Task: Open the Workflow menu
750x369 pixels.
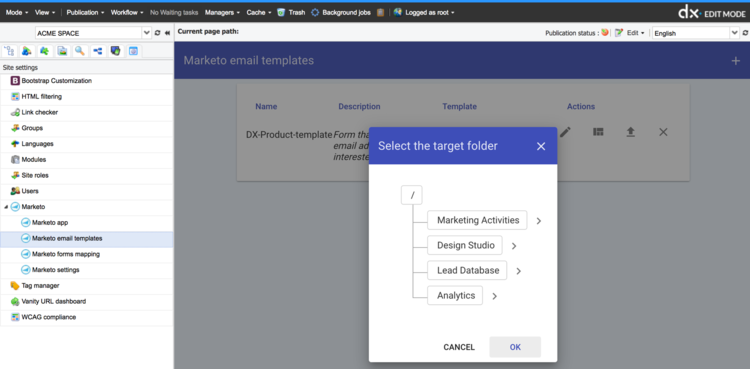Action: coord(127,12)
